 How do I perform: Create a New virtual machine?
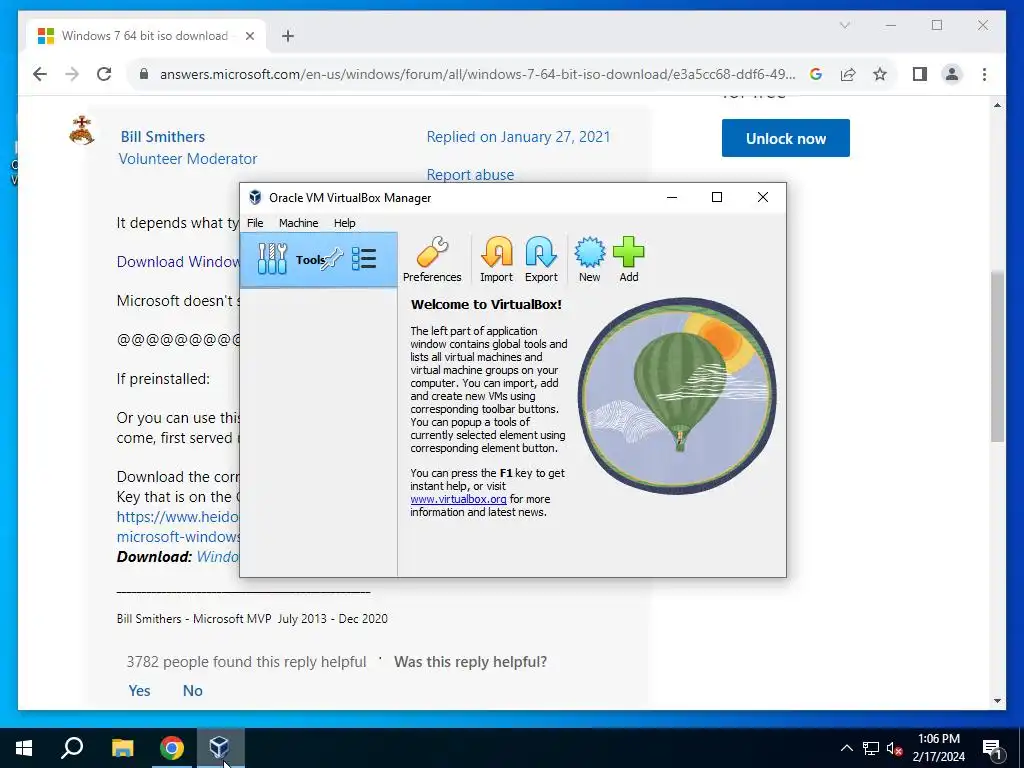pyautogui.click(x=589, y=259)
